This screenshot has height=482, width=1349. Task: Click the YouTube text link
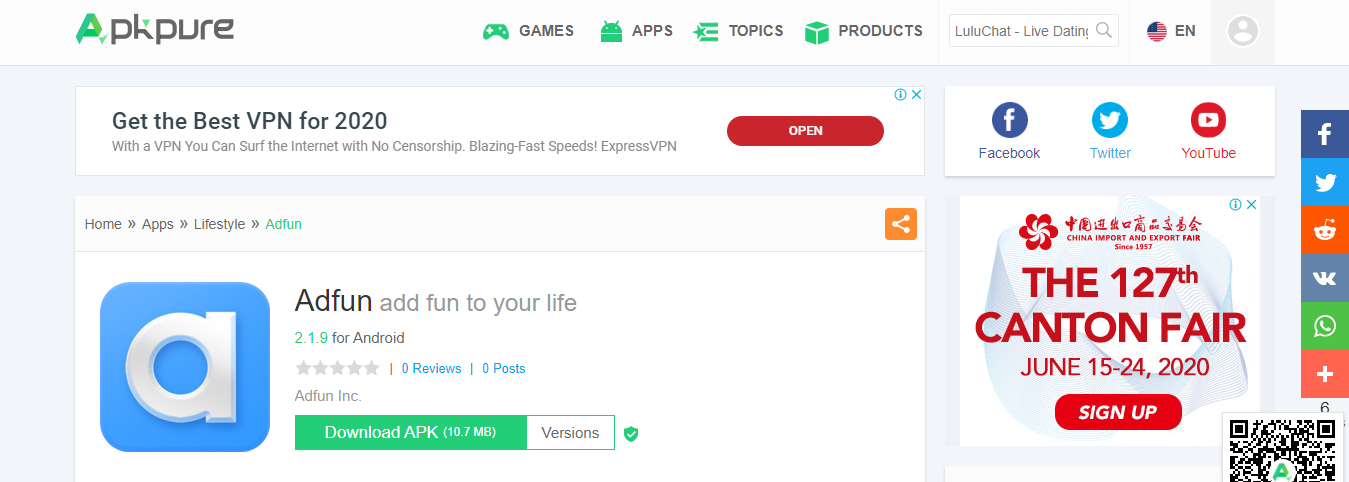pyautogui.click(x=1208, y=153)
